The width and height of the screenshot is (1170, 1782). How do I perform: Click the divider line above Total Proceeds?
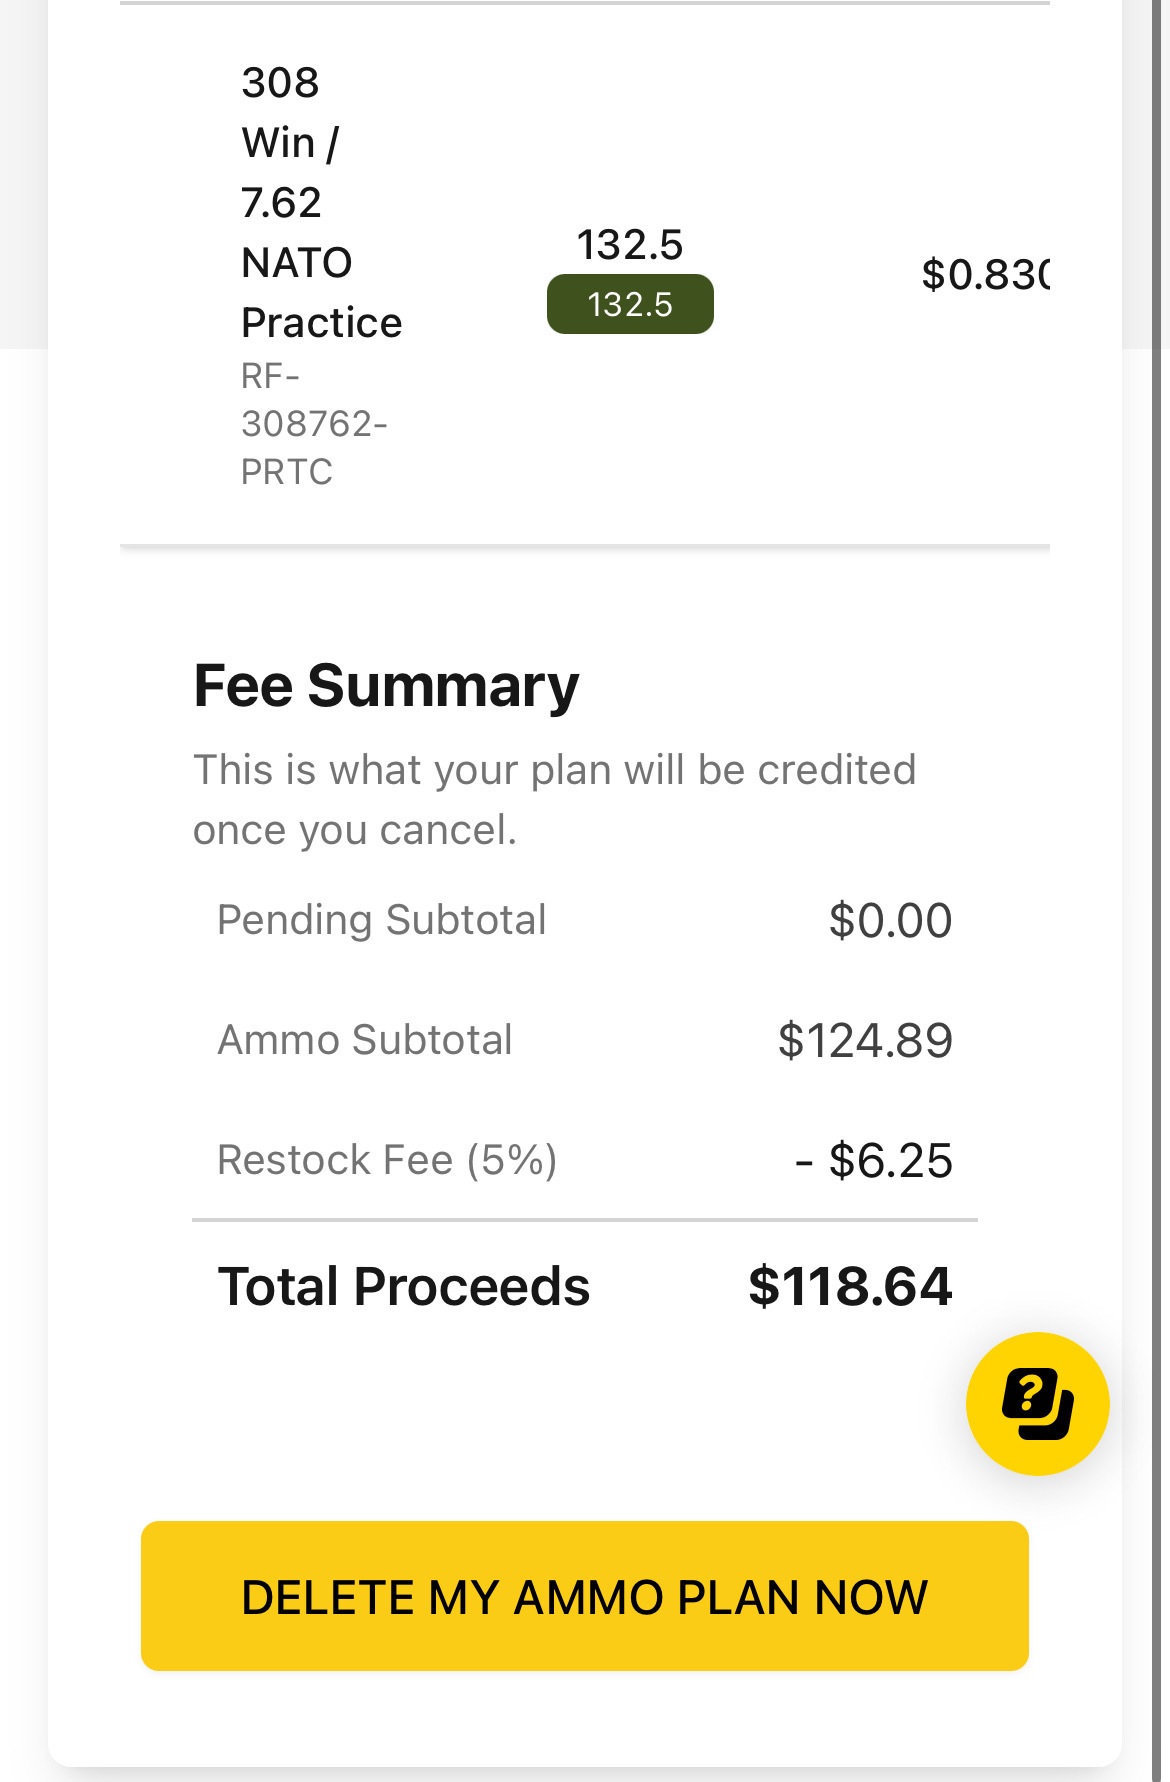585,1220
